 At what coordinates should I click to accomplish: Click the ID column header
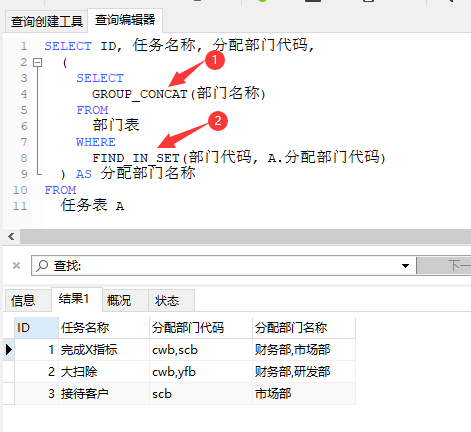(36, 328)
